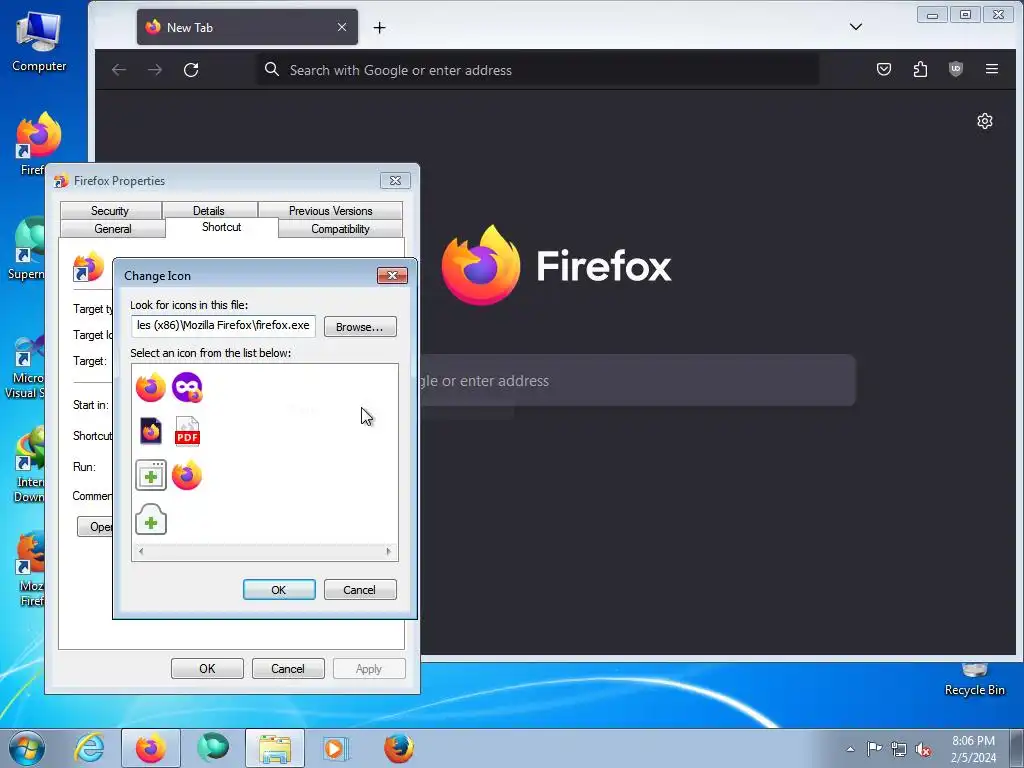1024x768 pixels.
Task: Select the Shortcut tab
Action: point(221,227)
